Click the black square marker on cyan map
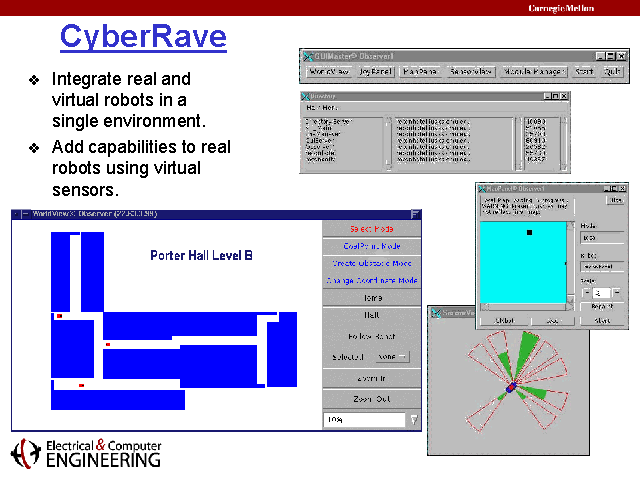 (530, 233)
